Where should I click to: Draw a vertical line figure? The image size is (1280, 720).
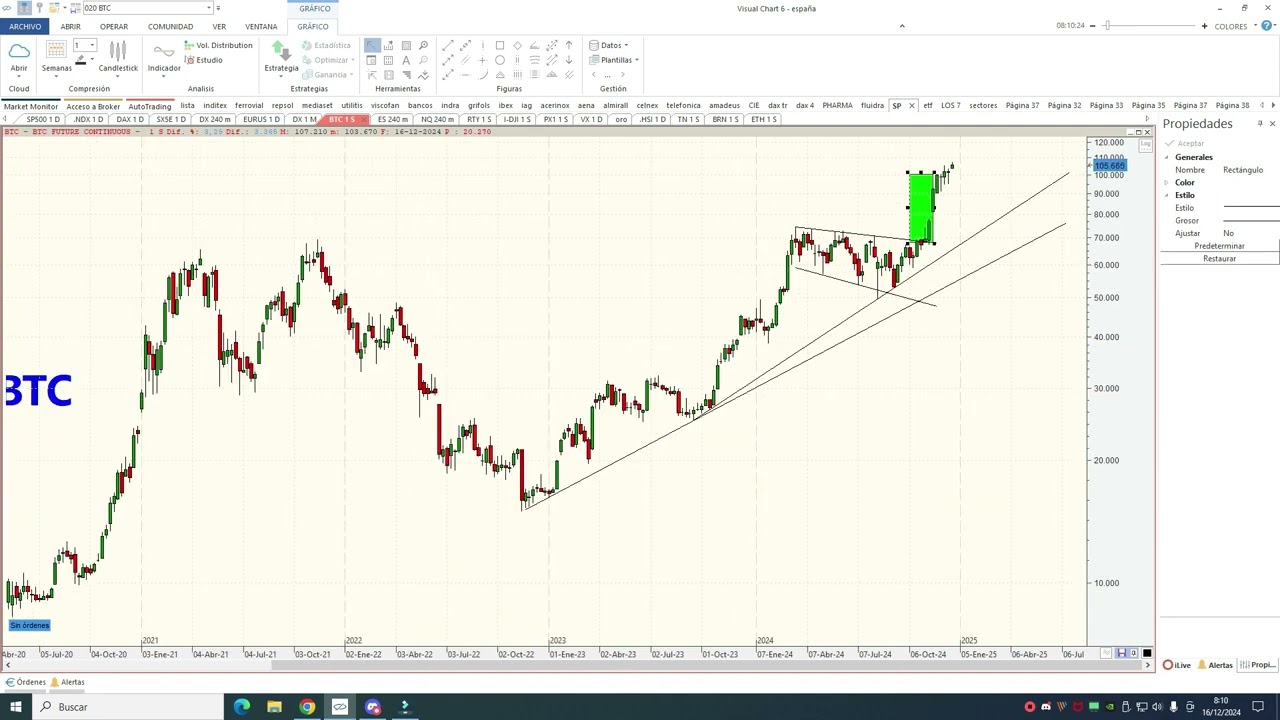[482, 45]
